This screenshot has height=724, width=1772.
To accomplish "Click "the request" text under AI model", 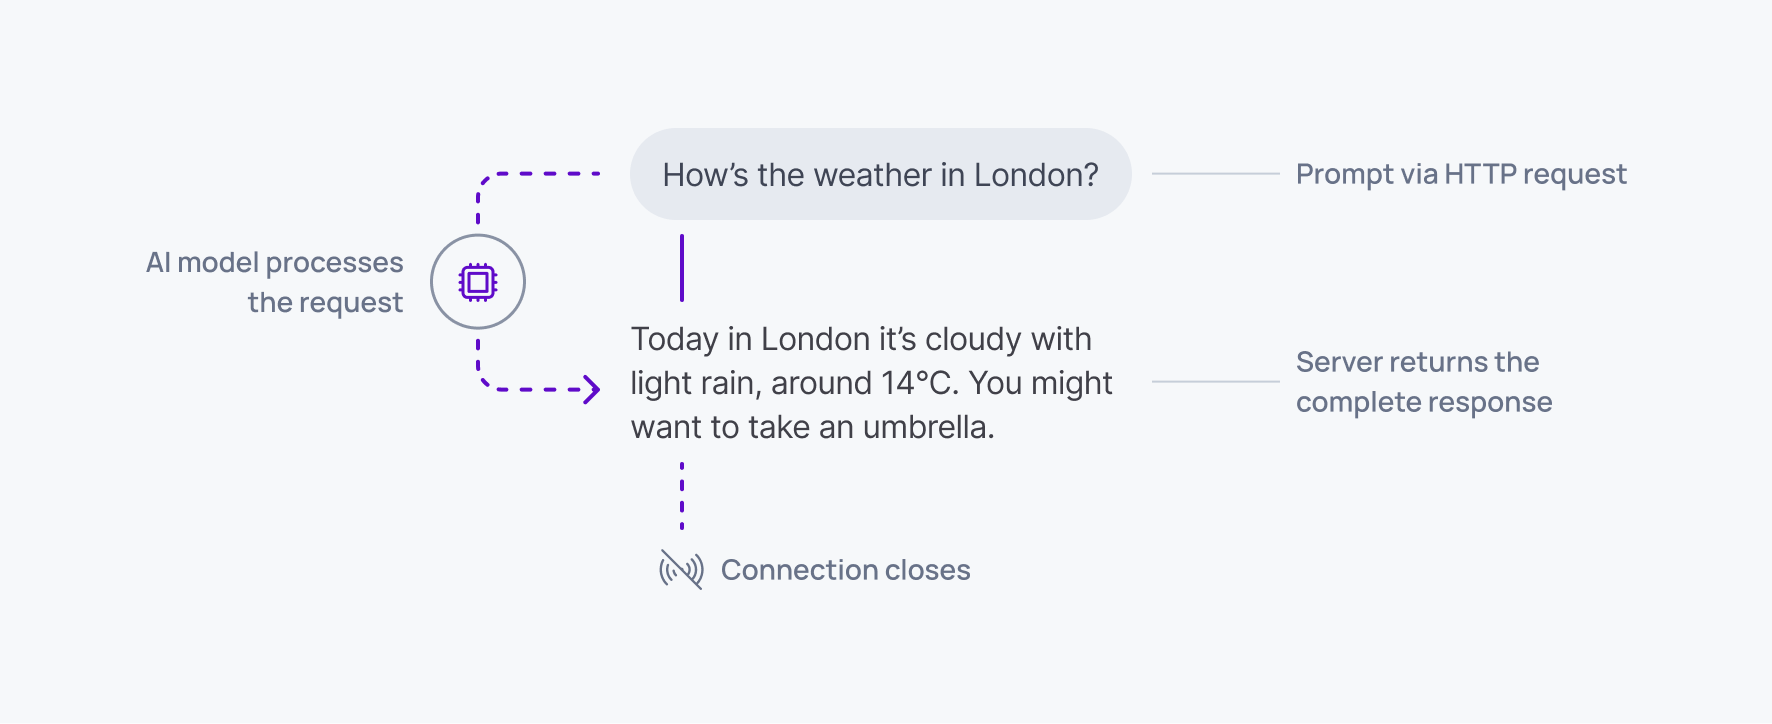I will coord(325,302).
